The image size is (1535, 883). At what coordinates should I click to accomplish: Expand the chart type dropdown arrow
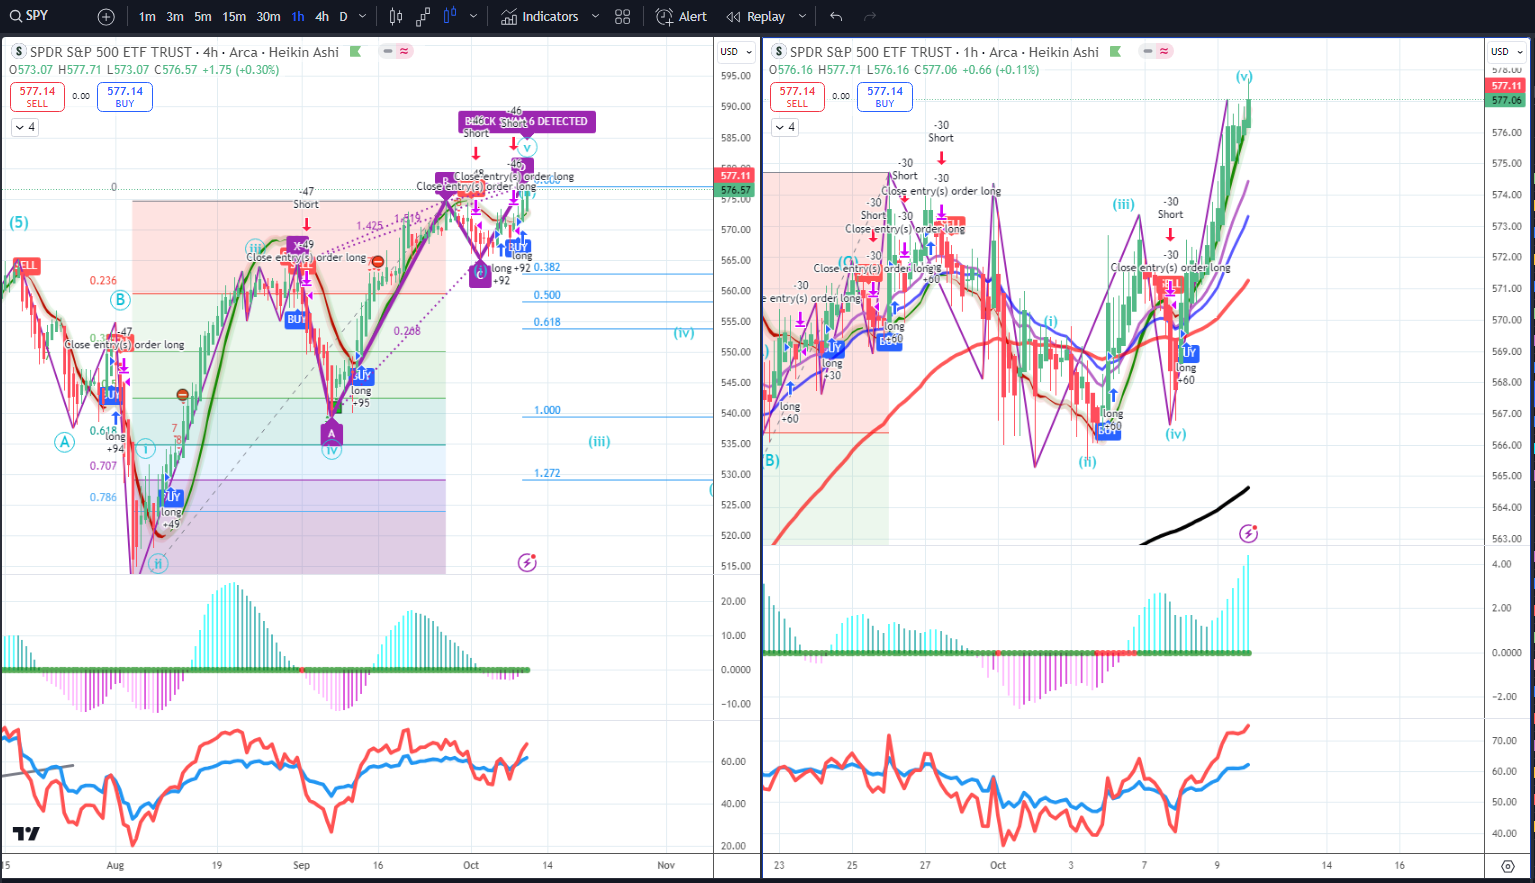(473, 17)
